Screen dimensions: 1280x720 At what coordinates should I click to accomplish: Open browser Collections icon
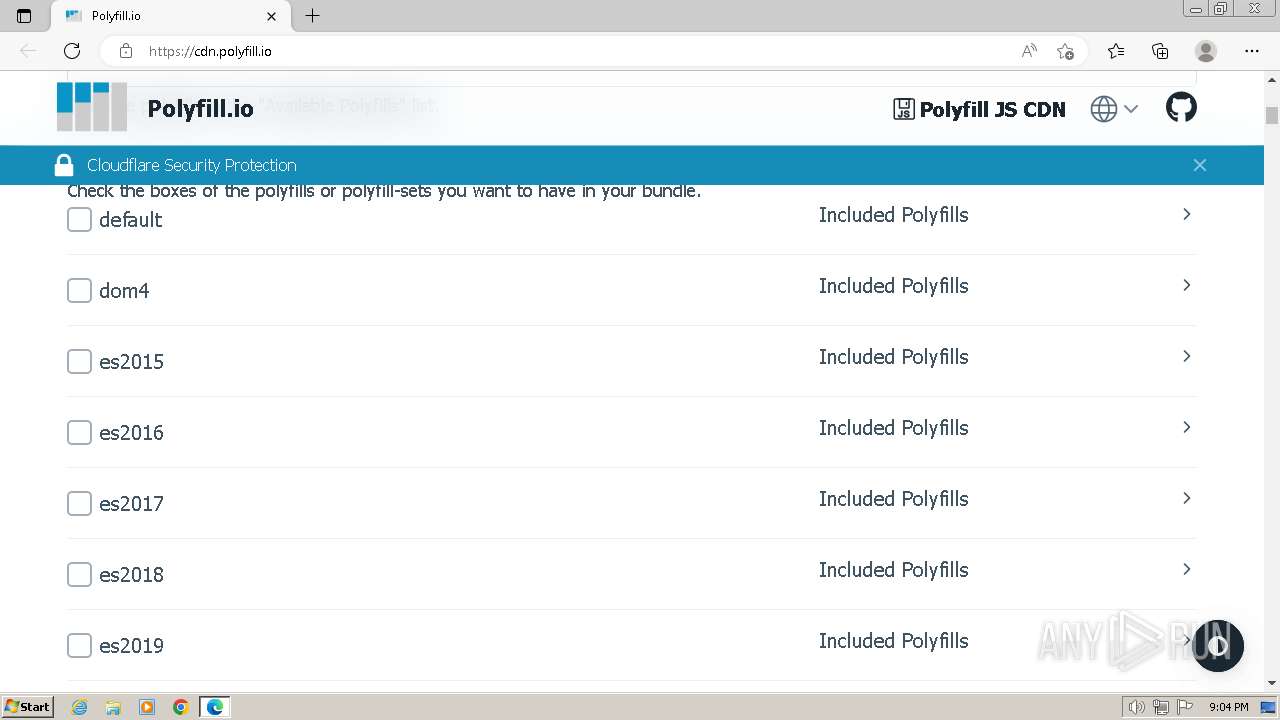coord(1160,51)
